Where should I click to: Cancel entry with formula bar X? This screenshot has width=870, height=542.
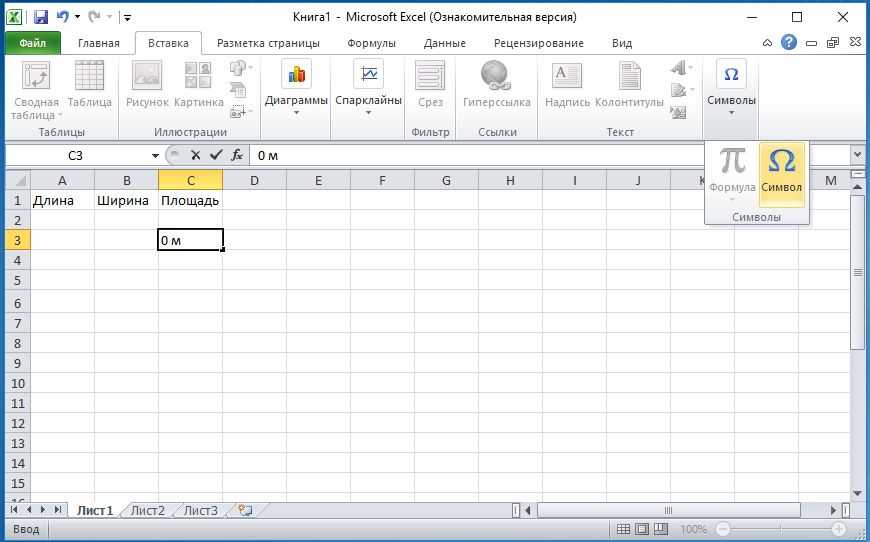pos(195,155)
